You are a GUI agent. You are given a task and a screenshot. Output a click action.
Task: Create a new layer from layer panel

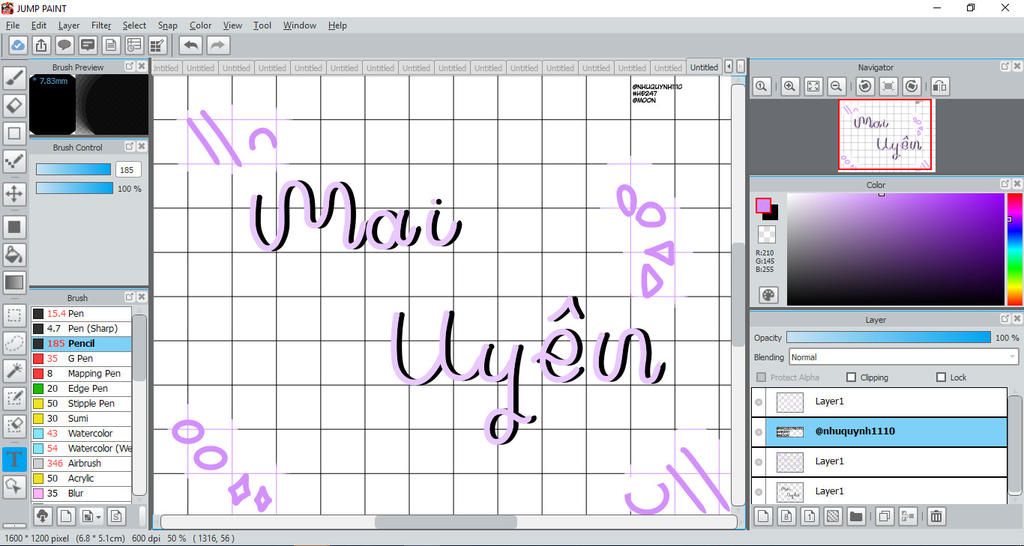[x=762, y=516]
